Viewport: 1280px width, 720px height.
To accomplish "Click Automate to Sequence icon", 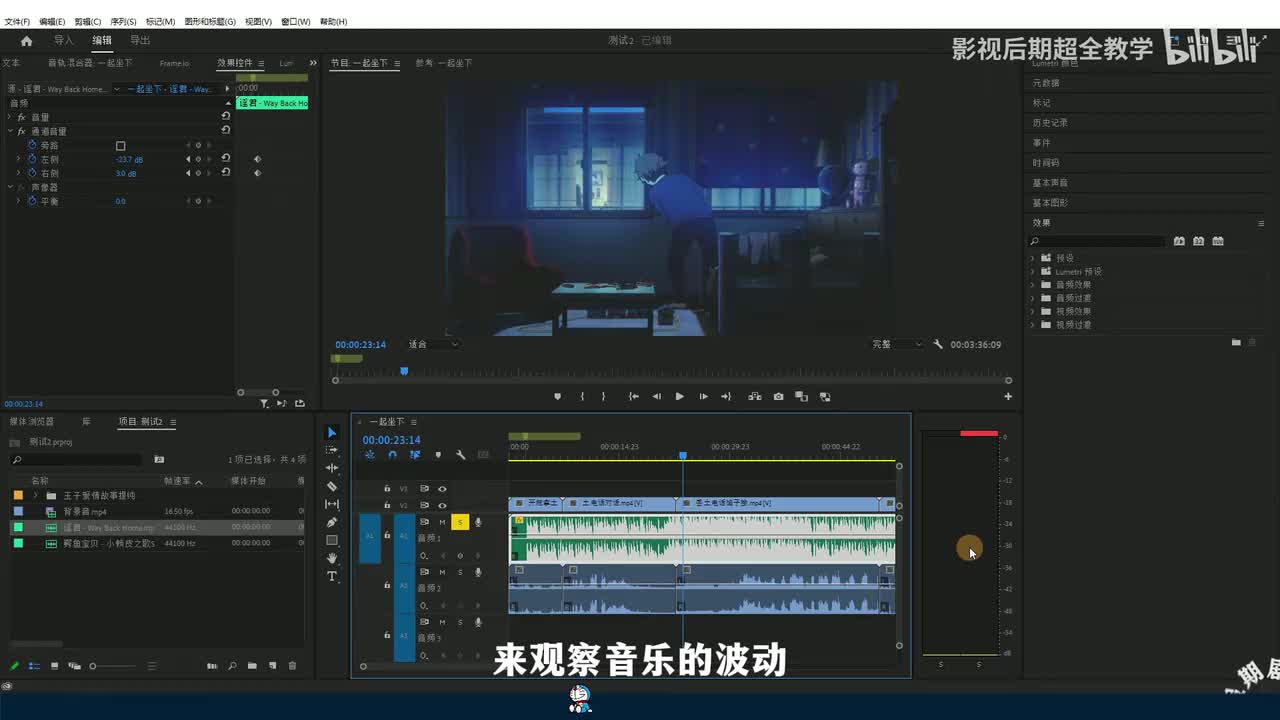I will click(x=212, y=666).
